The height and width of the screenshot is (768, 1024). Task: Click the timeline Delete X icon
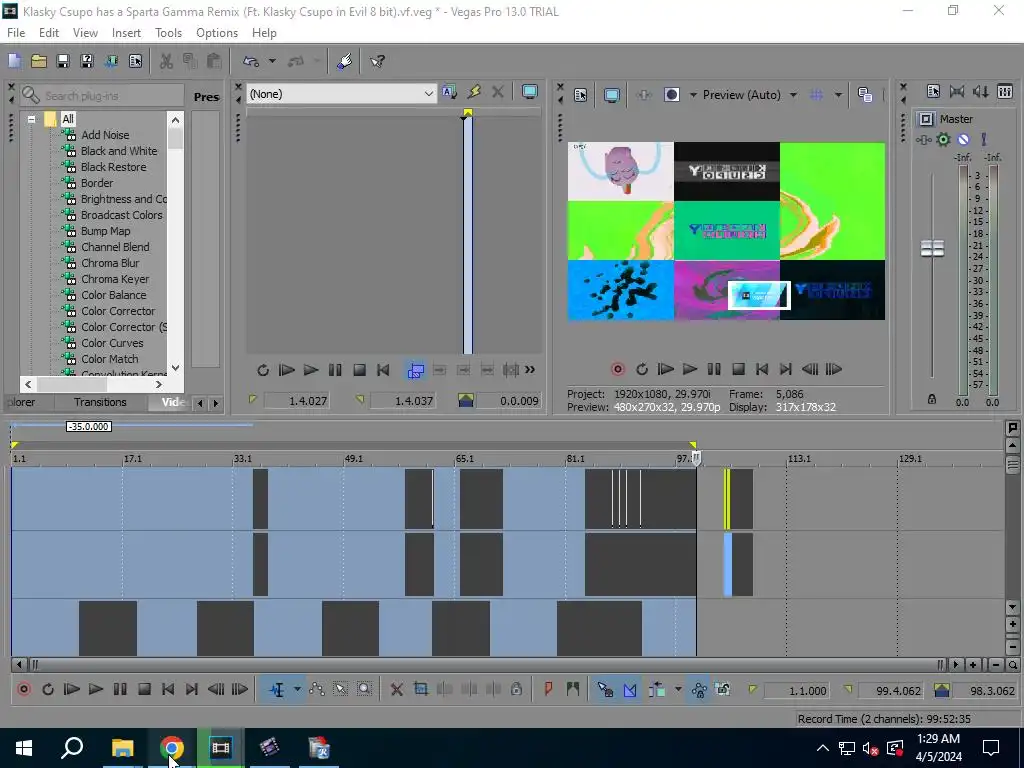click(396, 690)
